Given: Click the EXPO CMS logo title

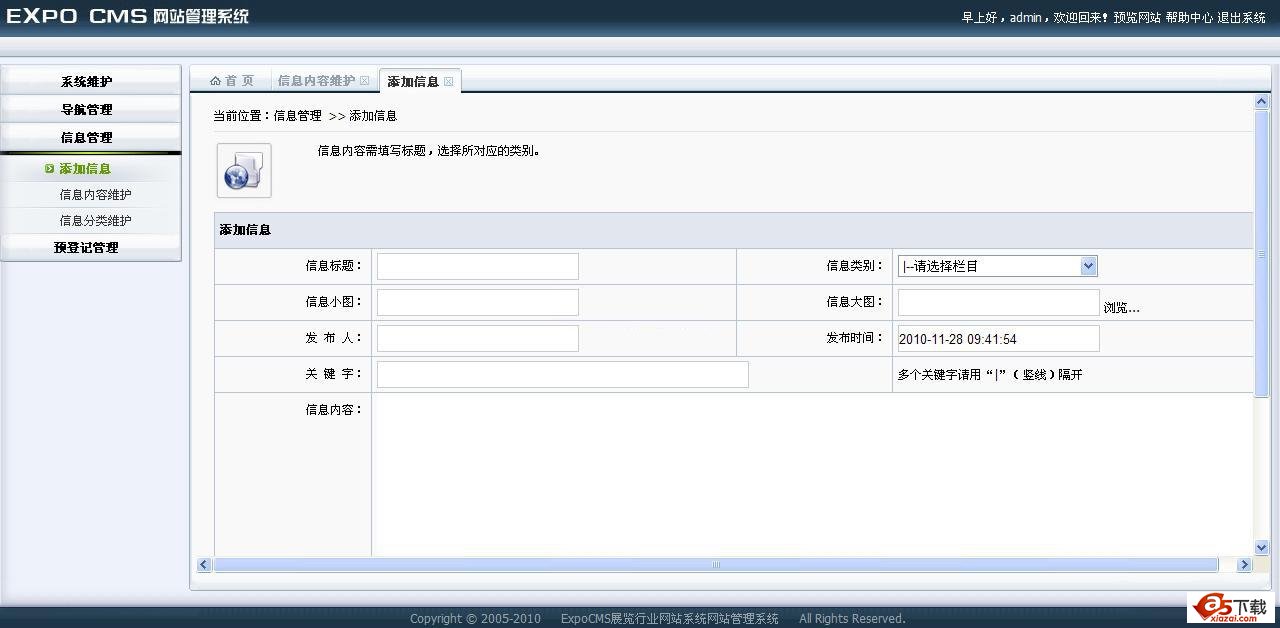Looking at the screenshot, I should pos(128,17).
